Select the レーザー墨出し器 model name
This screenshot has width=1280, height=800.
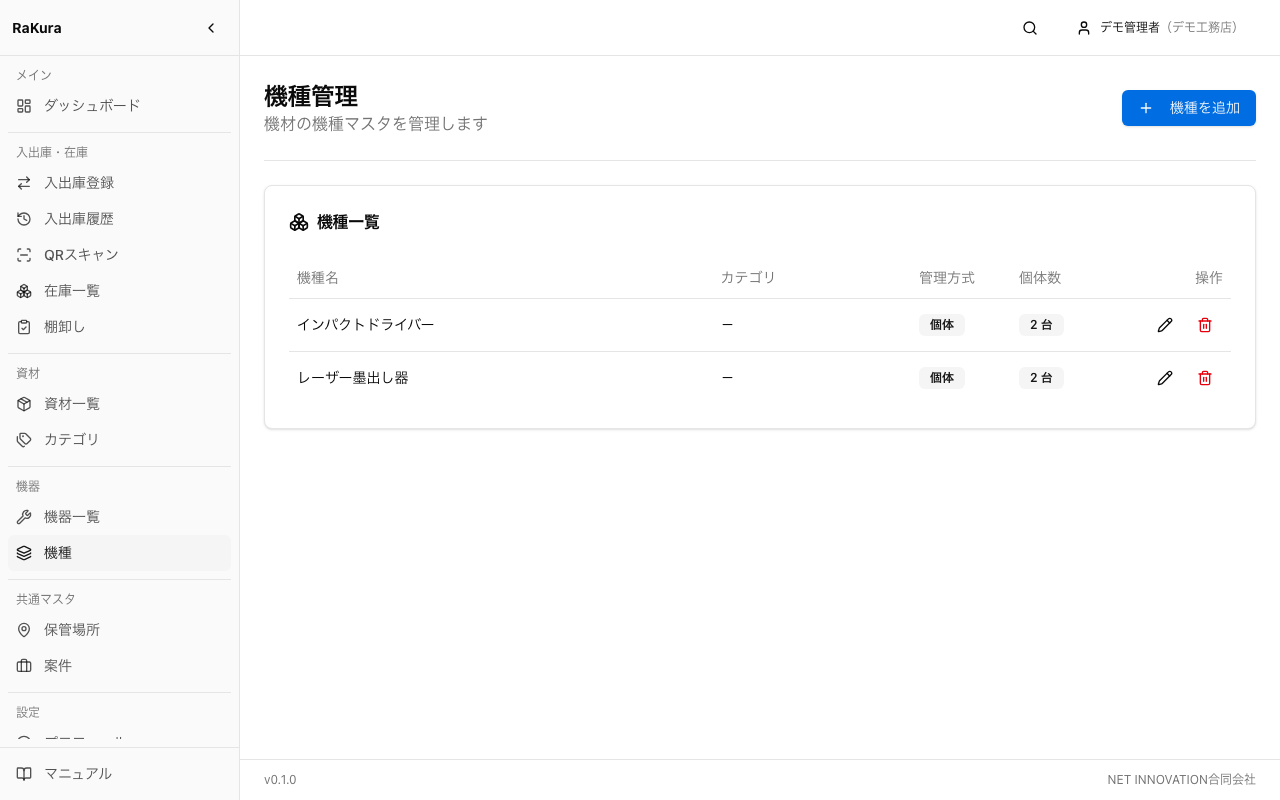click(x=353, y=378)
